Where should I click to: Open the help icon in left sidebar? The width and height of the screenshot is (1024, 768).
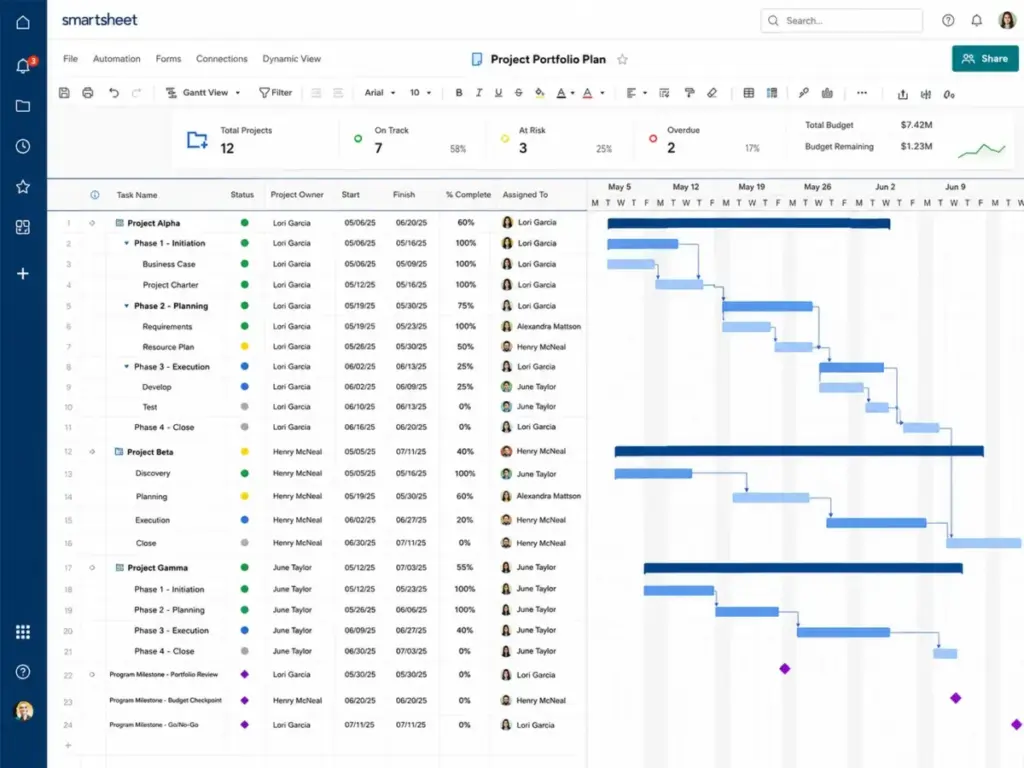tap(23, 671)
